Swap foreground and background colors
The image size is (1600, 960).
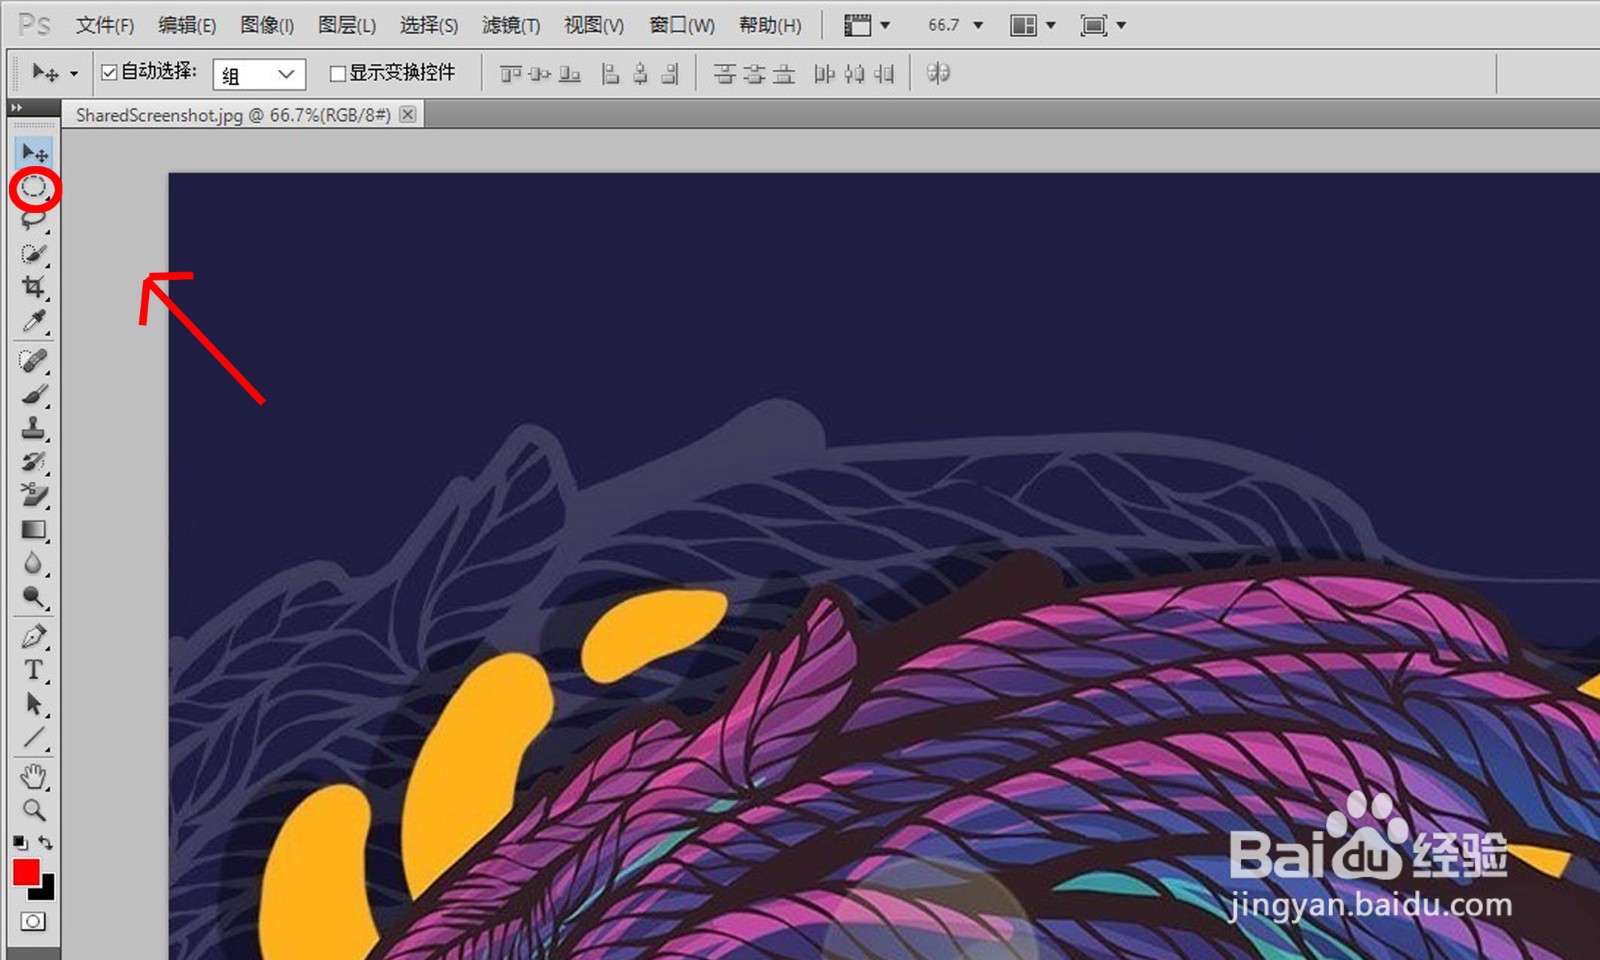[46, 842]
